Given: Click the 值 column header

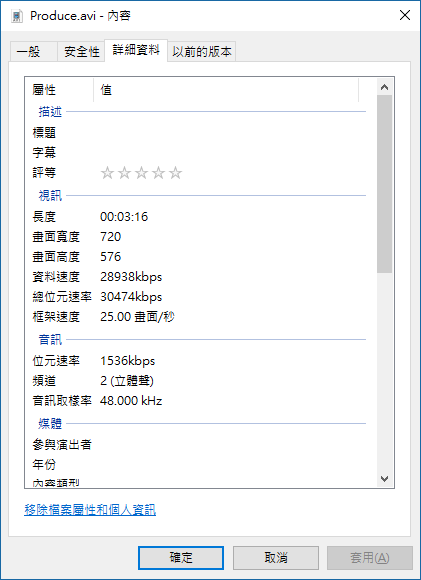Looking at the screenshot, I should click(226, 90).
